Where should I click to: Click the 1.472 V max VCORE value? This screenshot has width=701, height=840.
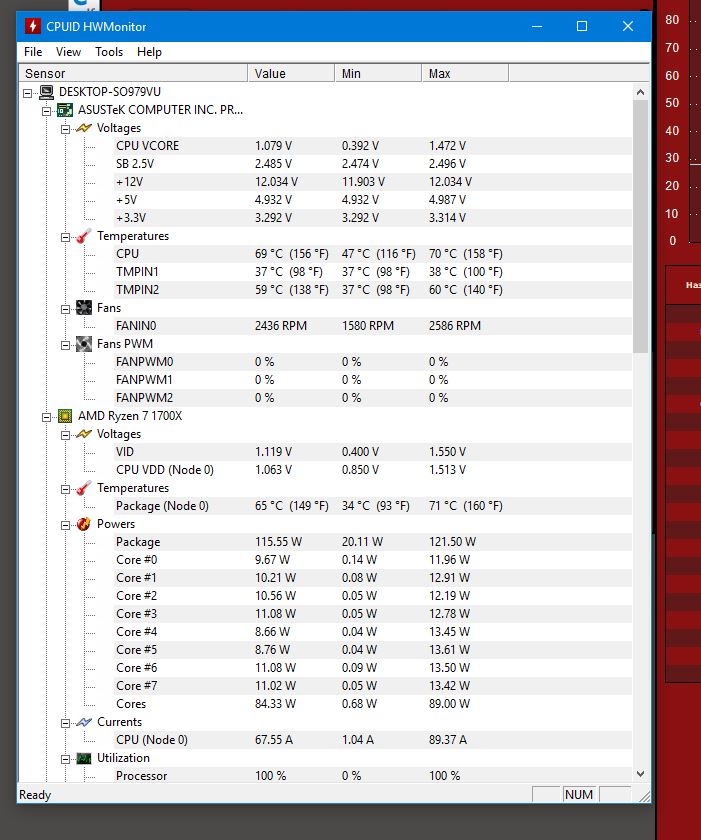(447, 146)
